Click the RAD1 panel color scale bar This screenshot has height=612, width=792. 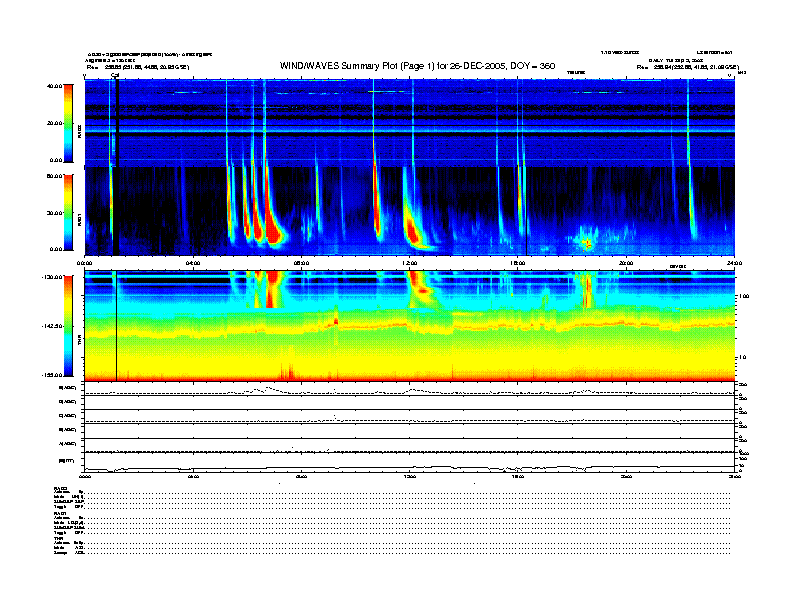68,212
